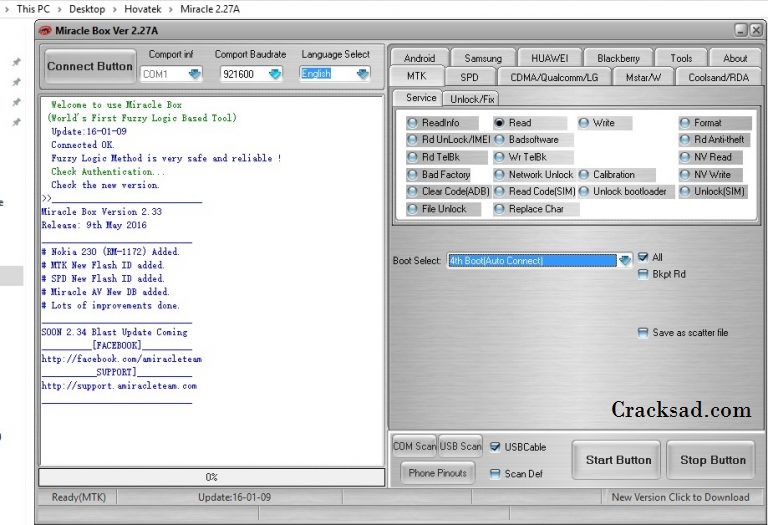768x525 pixels.
Task: Switch to the Unlock/Fix sub-tab
Action: coord(472,99)
